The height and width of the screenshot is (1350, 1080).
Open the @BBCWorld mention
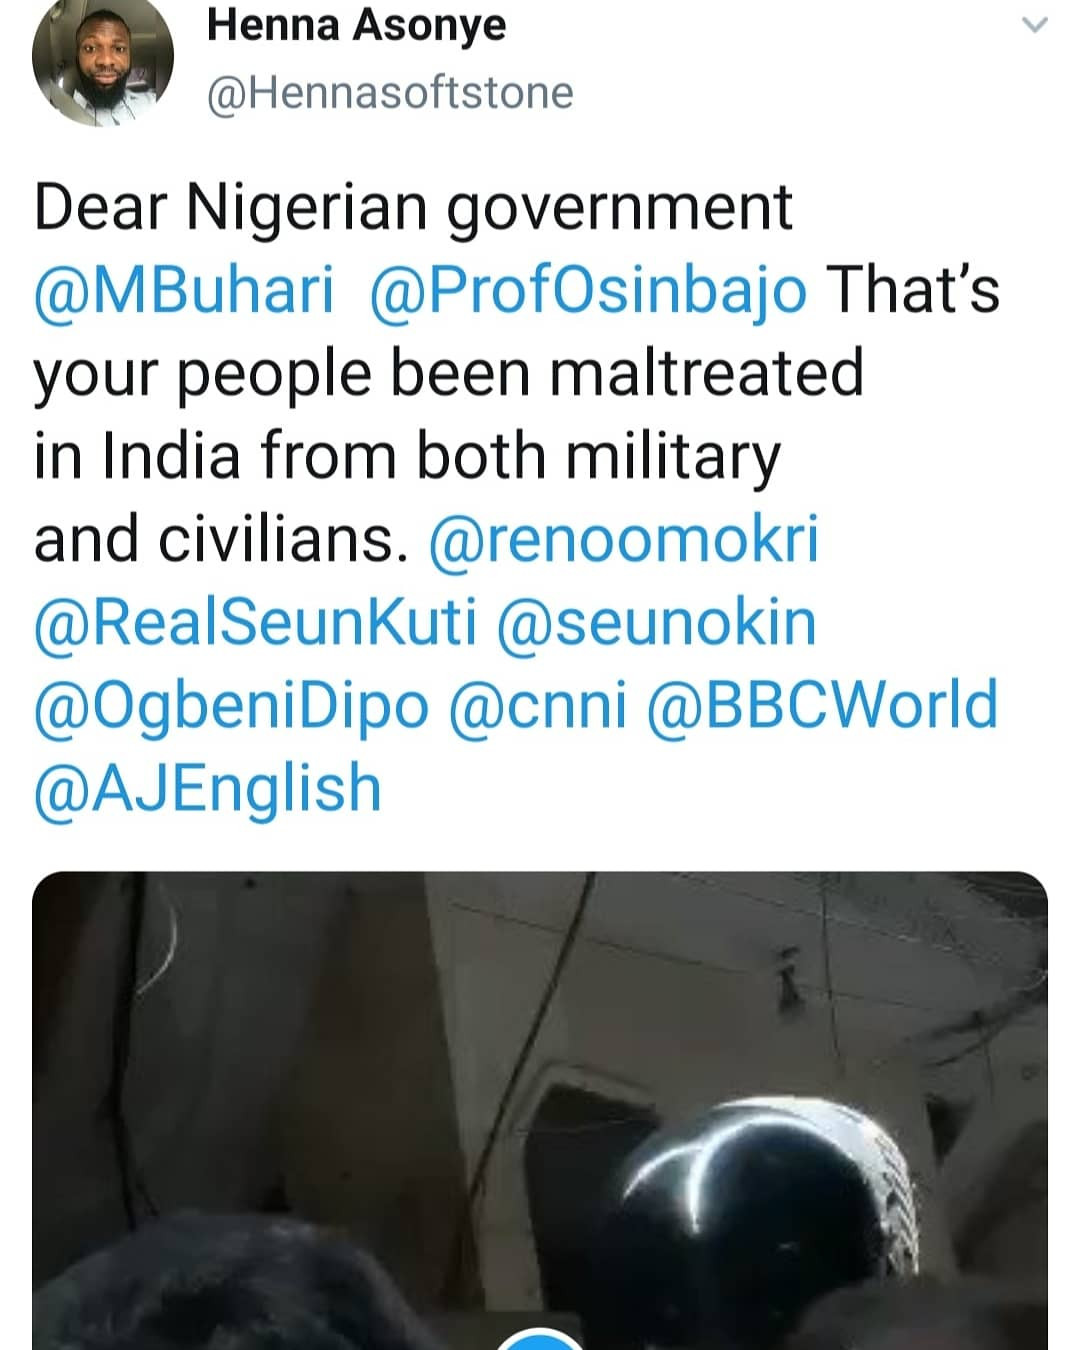[823, 705]
